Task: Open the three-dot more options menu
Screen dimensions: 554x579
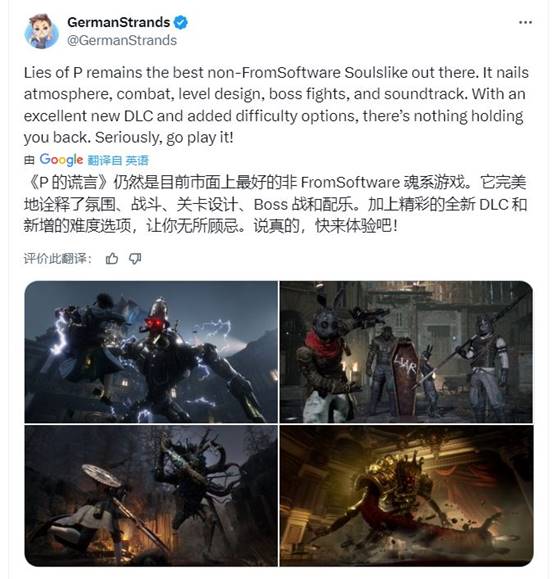Action: (x=525, y=23)
